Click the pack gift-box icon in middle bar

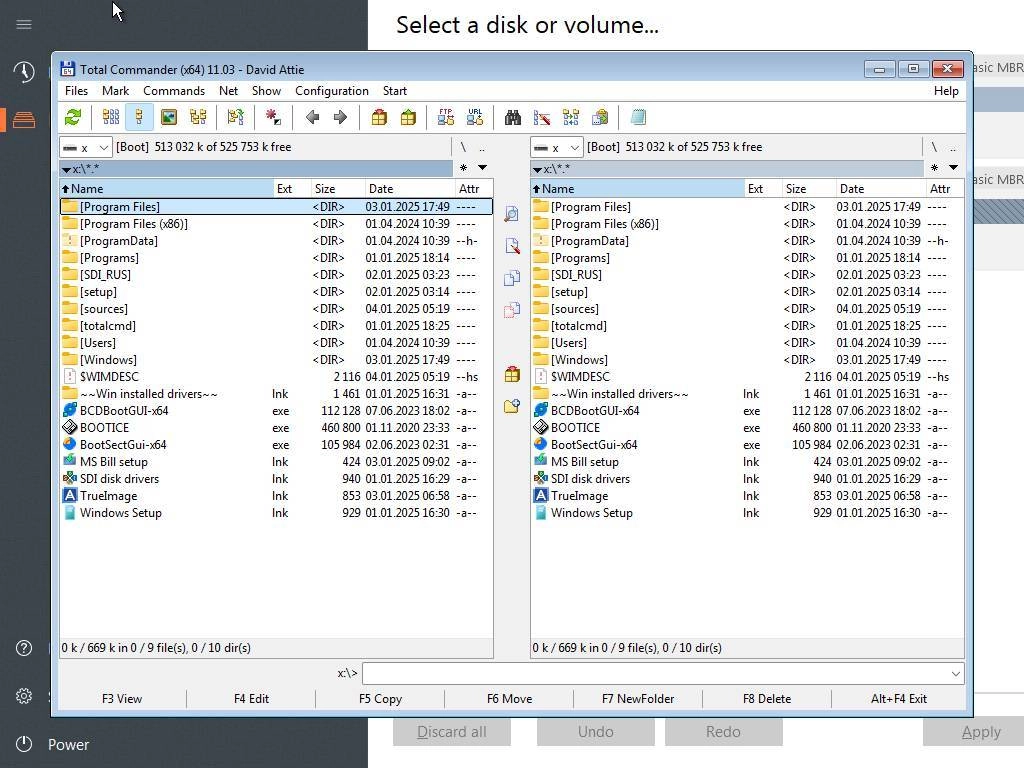(x=512, y=374)
